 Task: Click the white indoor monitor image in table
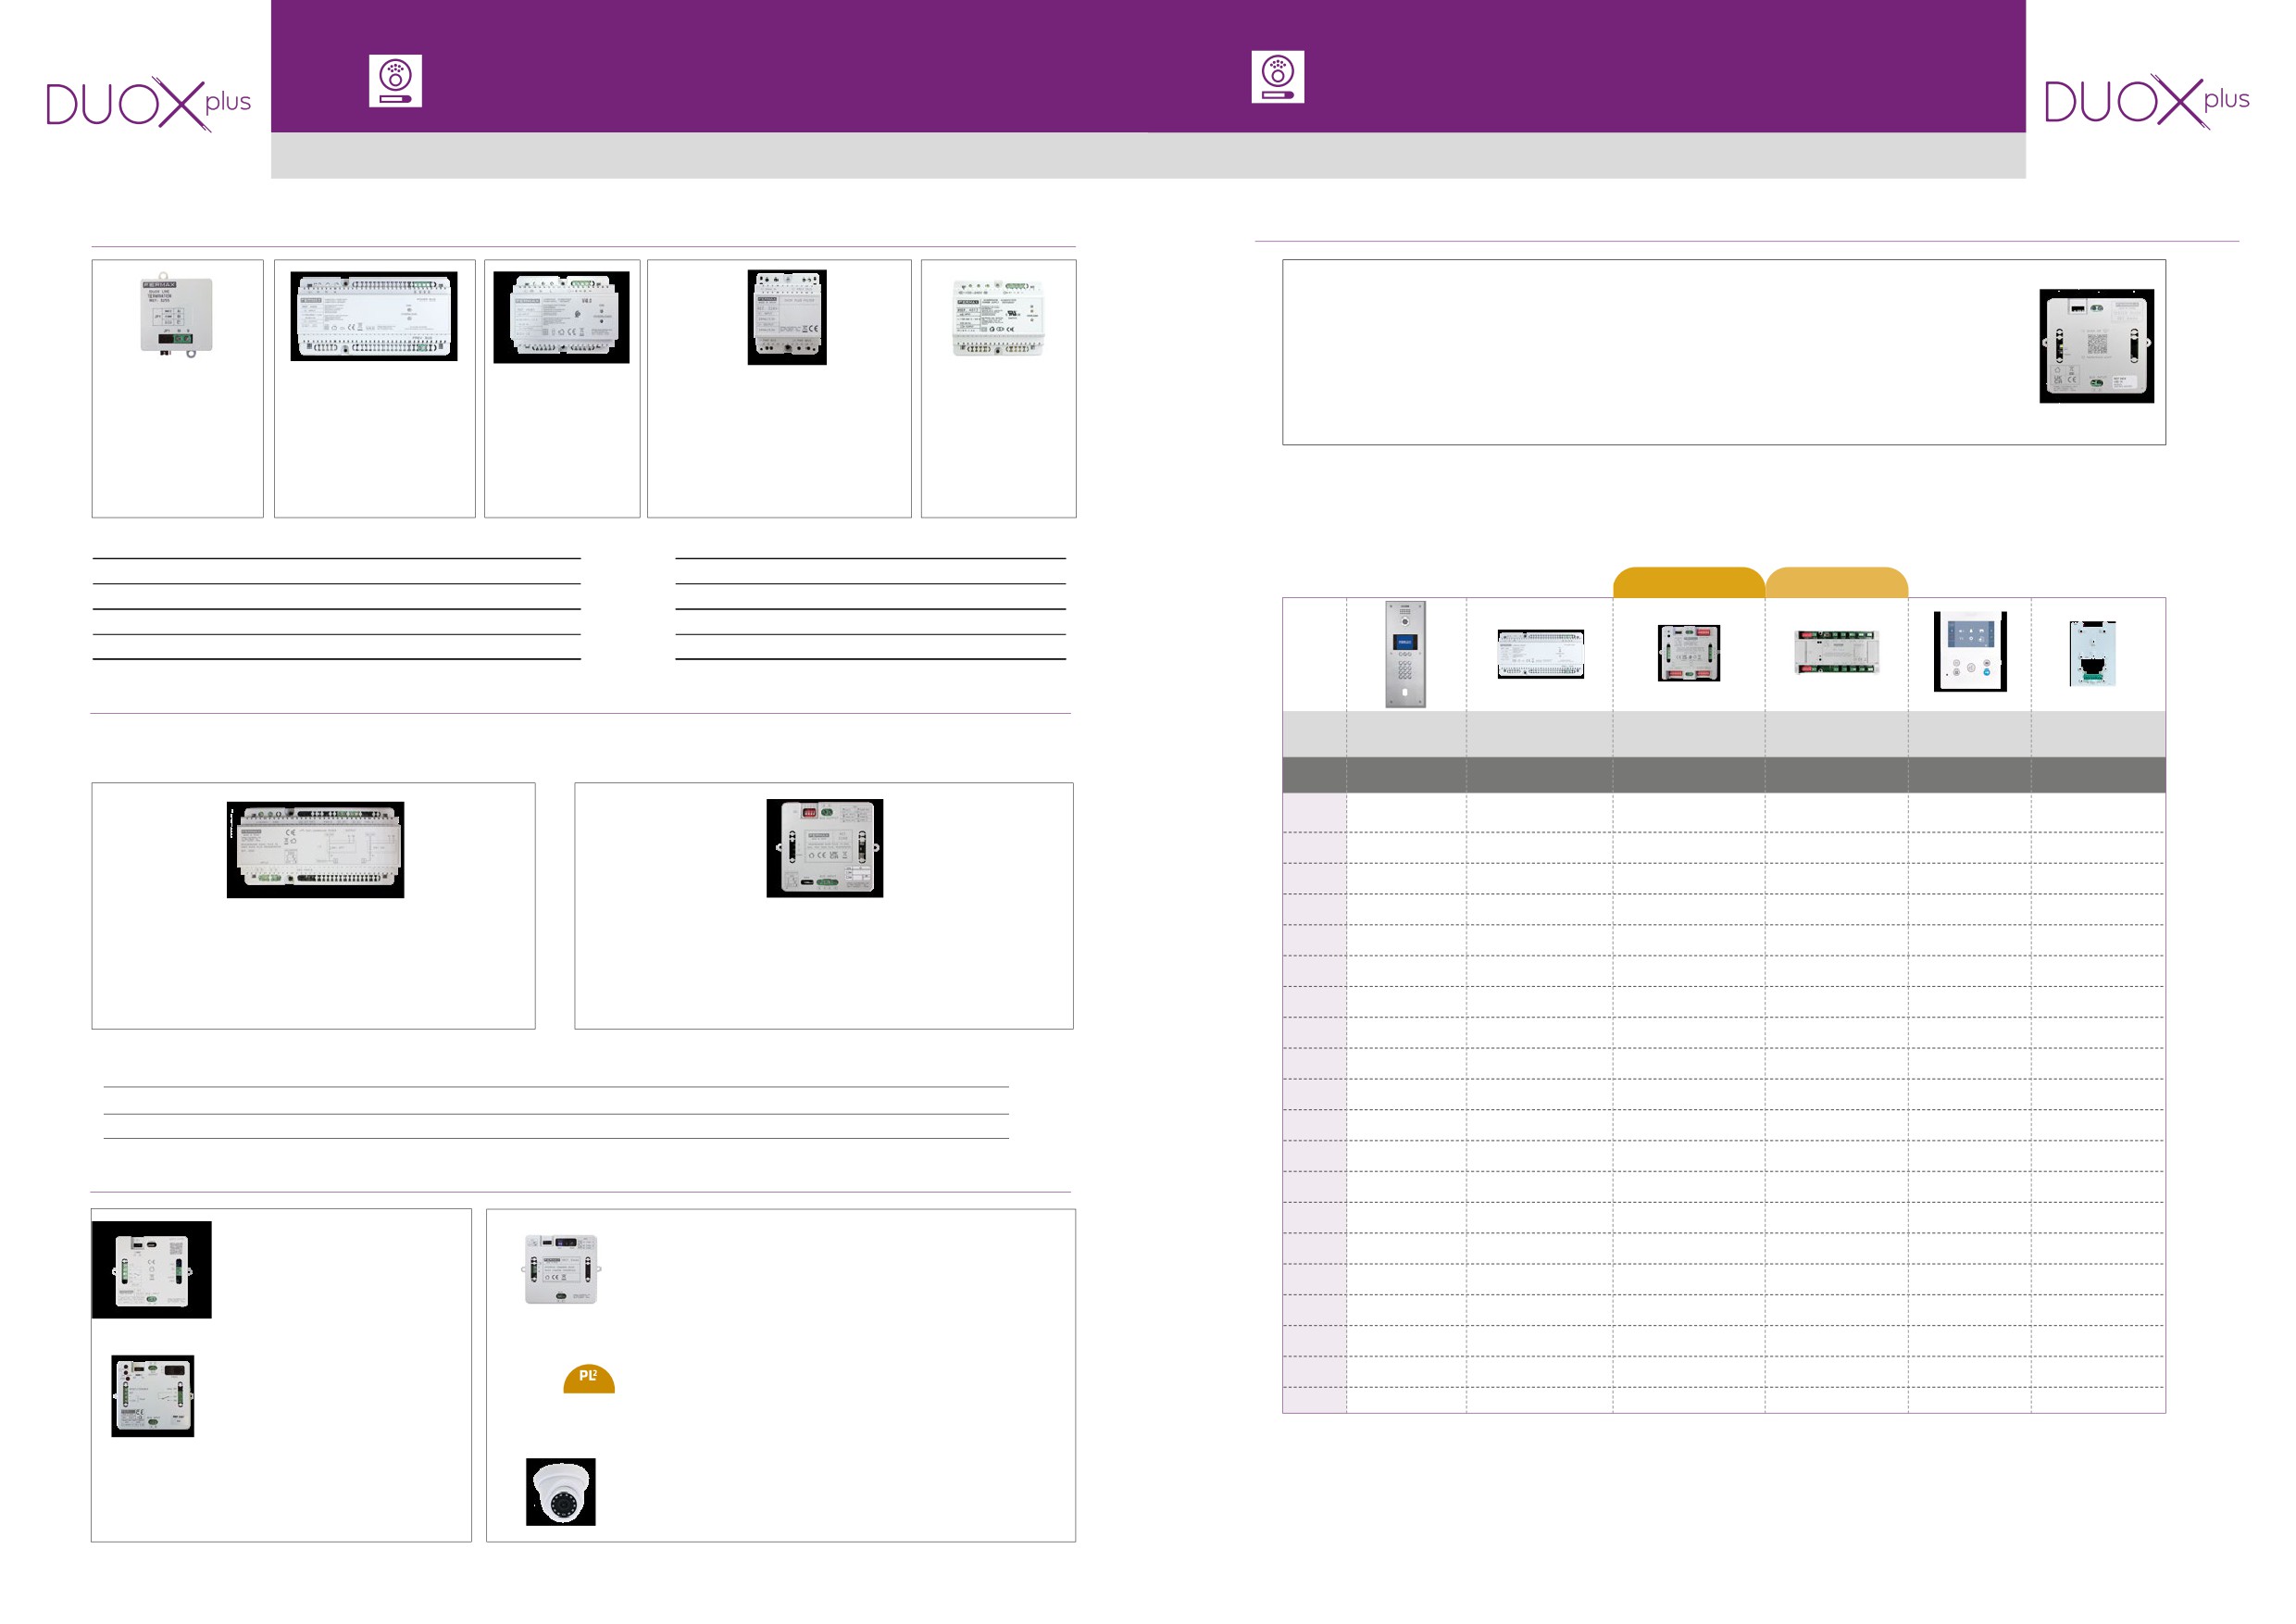[1969, 651]
